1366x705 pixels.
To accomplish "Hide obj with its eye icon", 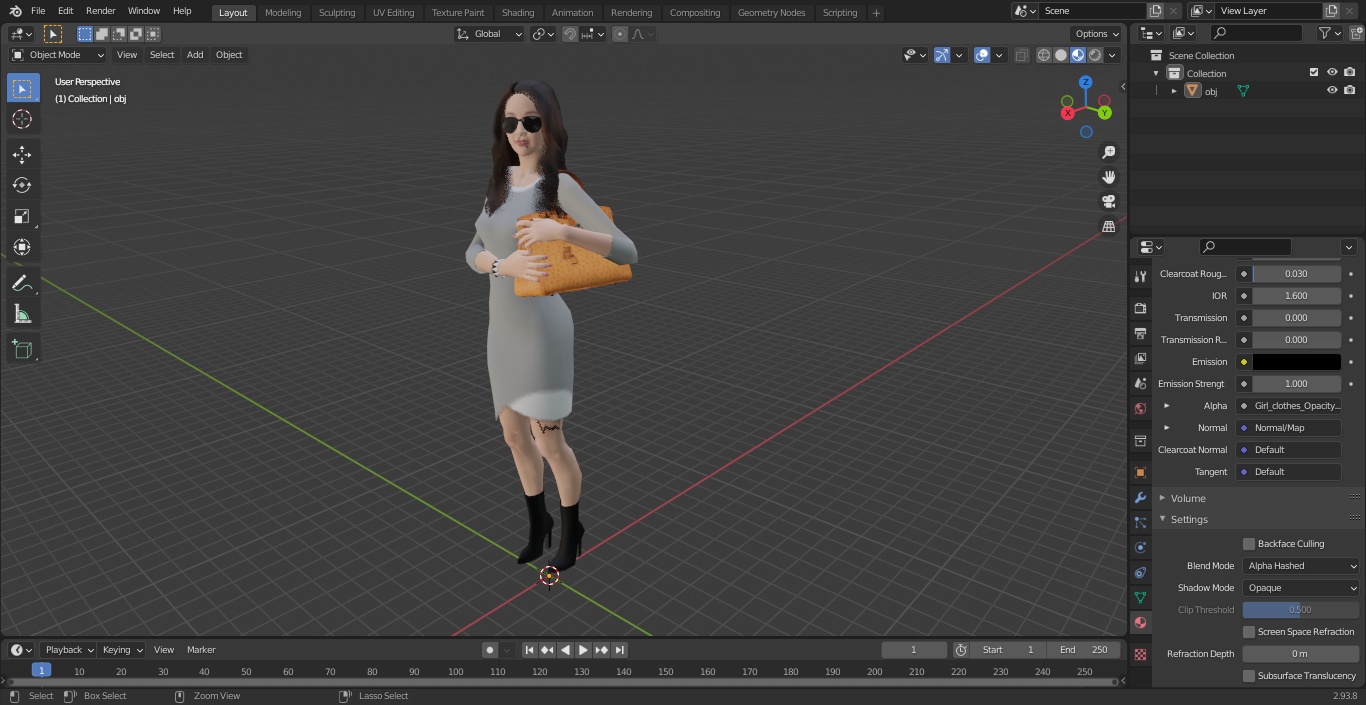I will 1332,90.
